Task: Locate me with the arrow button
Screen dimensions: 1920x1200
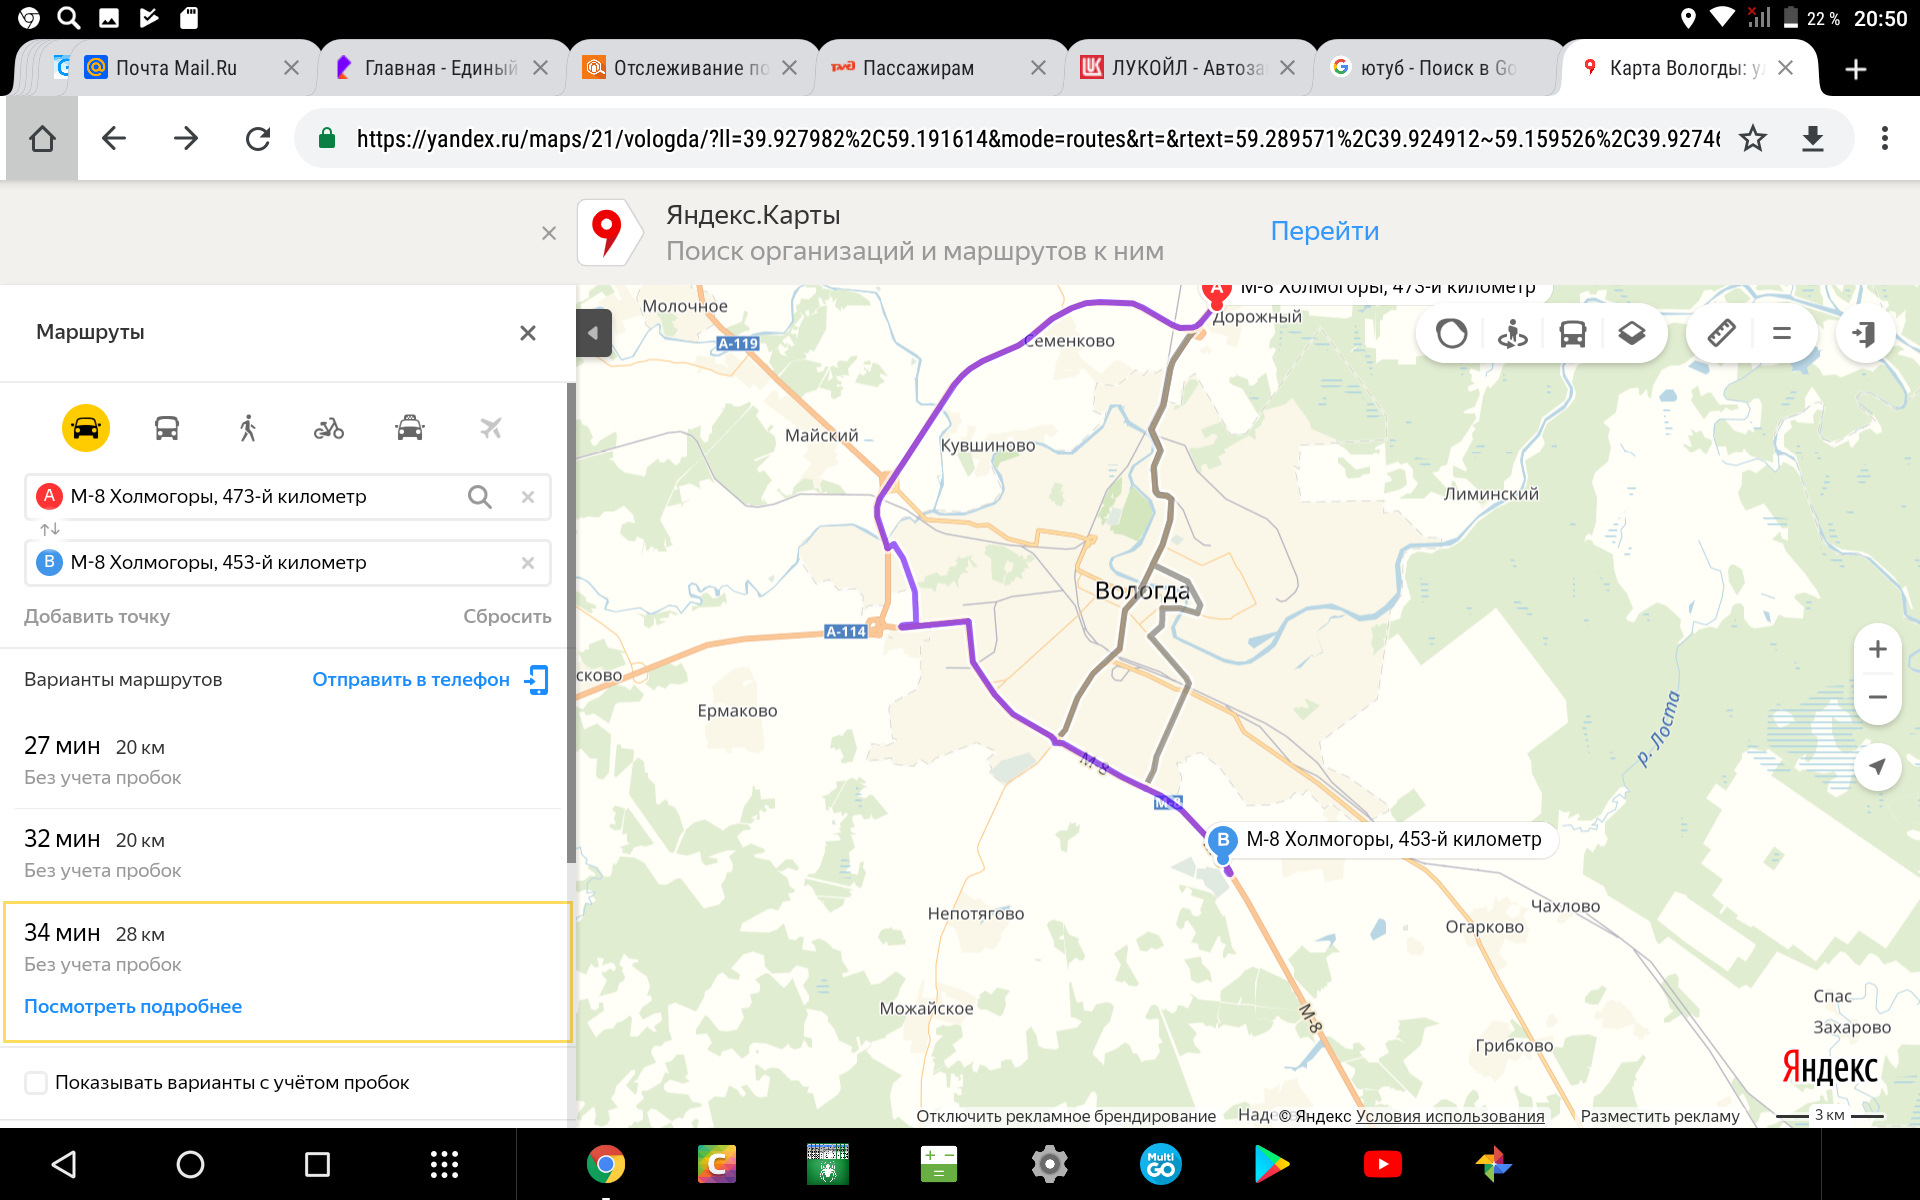Action: click(x=1878, y=767)
